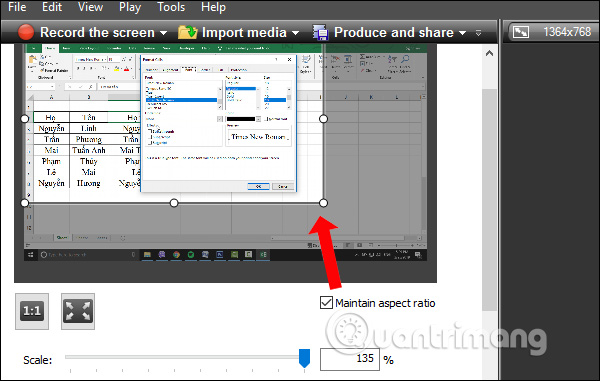This screenshot has height=381, width=600.
Task: Click the bottom-left crop handle
Action: tap(24, 203)
